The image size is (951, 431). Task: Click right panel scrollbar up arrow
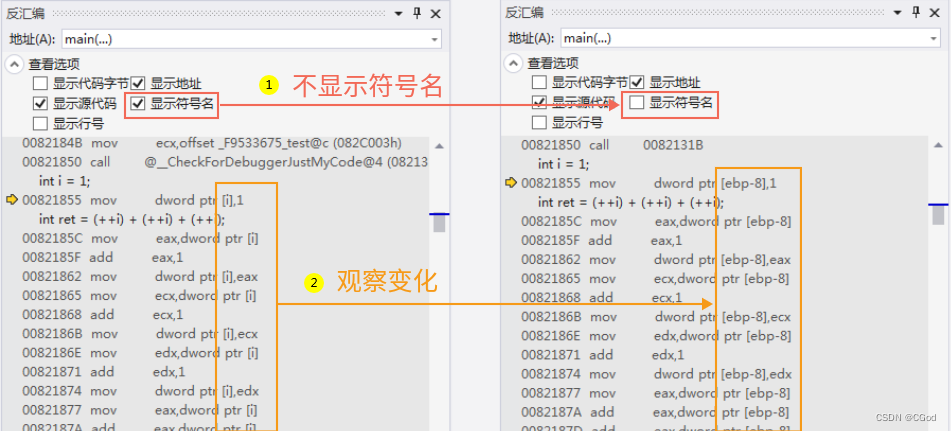pos(939,145)
